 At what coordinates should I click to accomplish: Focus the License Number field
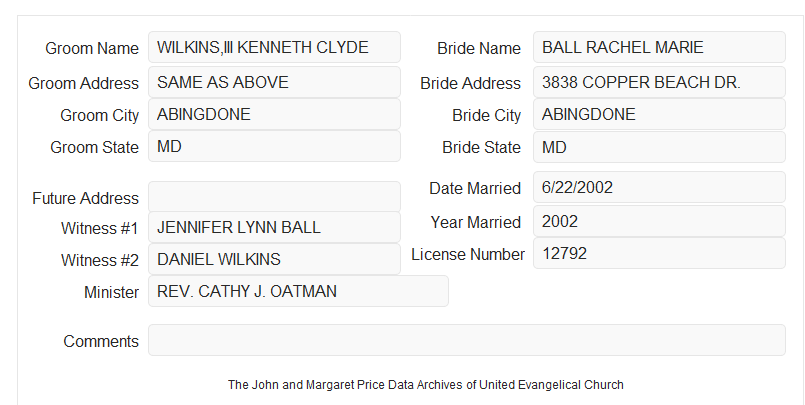point(659,253)
